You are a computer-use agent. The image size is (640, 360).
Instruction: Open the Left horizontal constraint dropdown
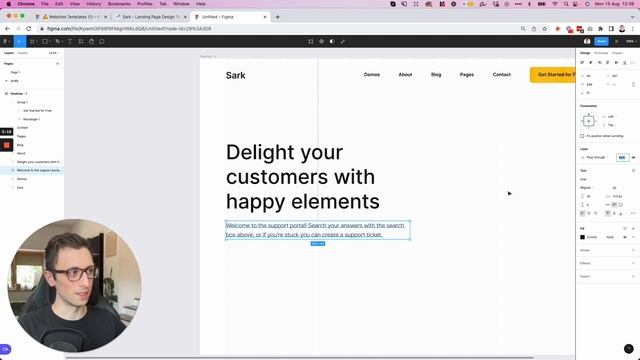[611, 117]
